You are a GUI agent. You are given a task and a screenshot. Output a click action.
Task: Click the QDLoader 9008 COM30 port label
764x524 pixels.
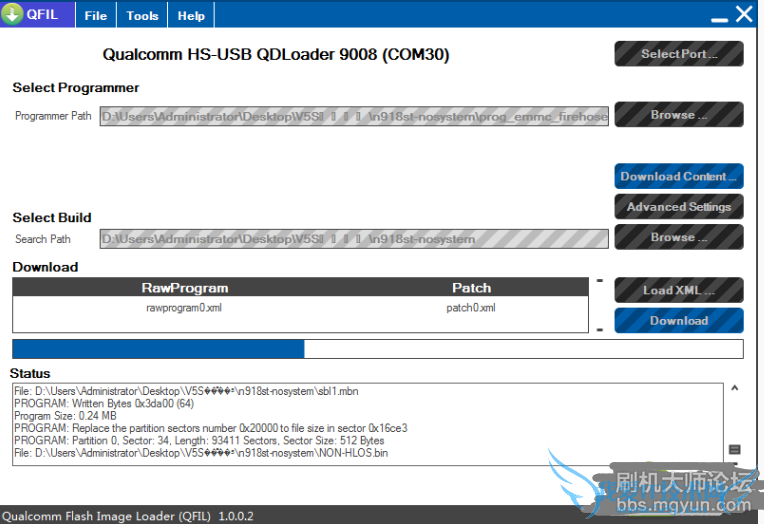pyautogui.click(x=276, y=54)
